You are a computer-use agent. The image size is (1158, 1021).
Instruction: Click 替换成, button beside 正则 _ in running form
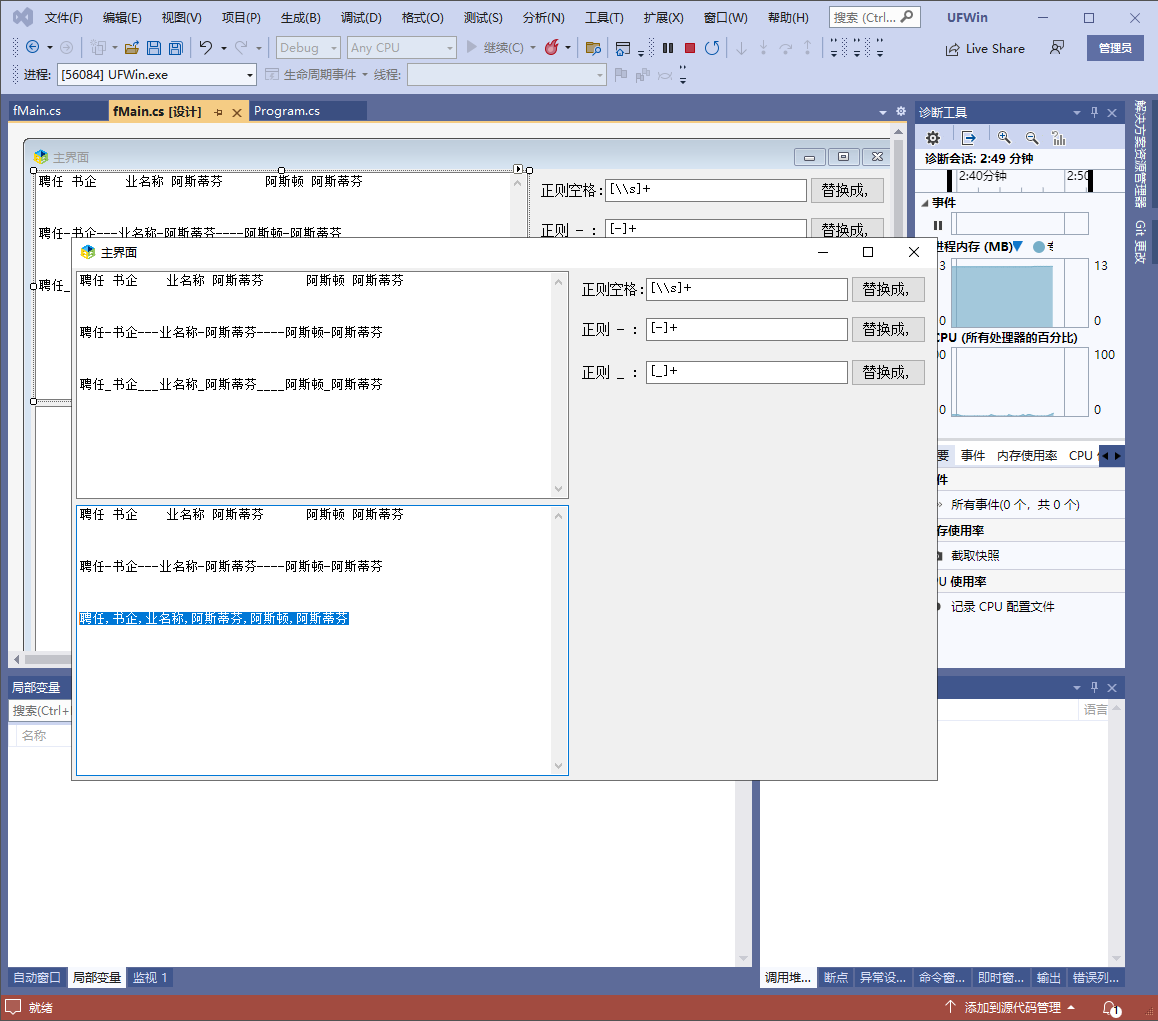pos(887,372)
